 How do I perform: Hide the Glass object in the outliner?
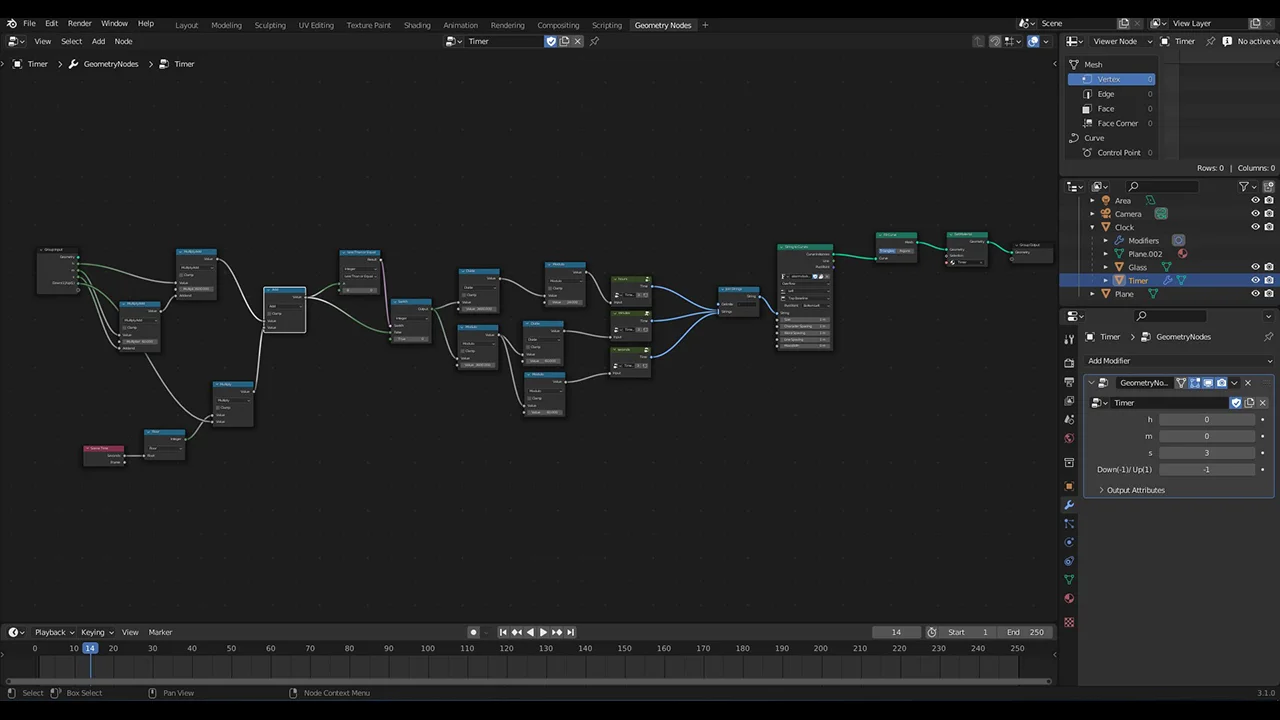(1256, 267)
